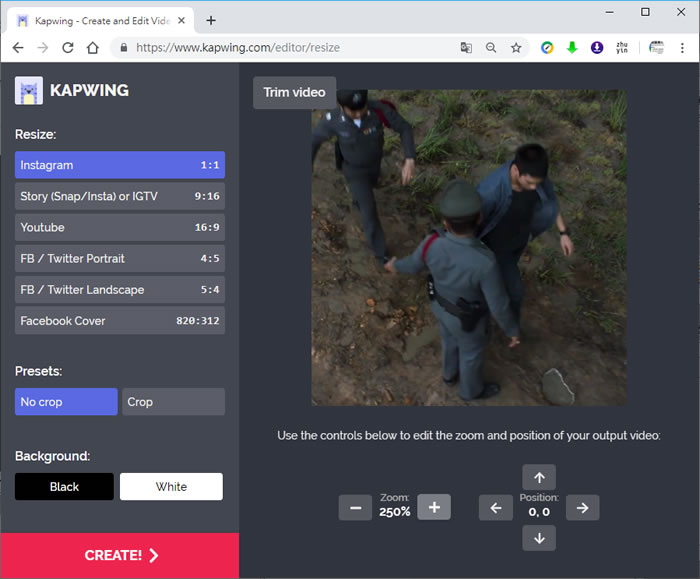Click the zoom out minus button

click(x=355, y=507)
